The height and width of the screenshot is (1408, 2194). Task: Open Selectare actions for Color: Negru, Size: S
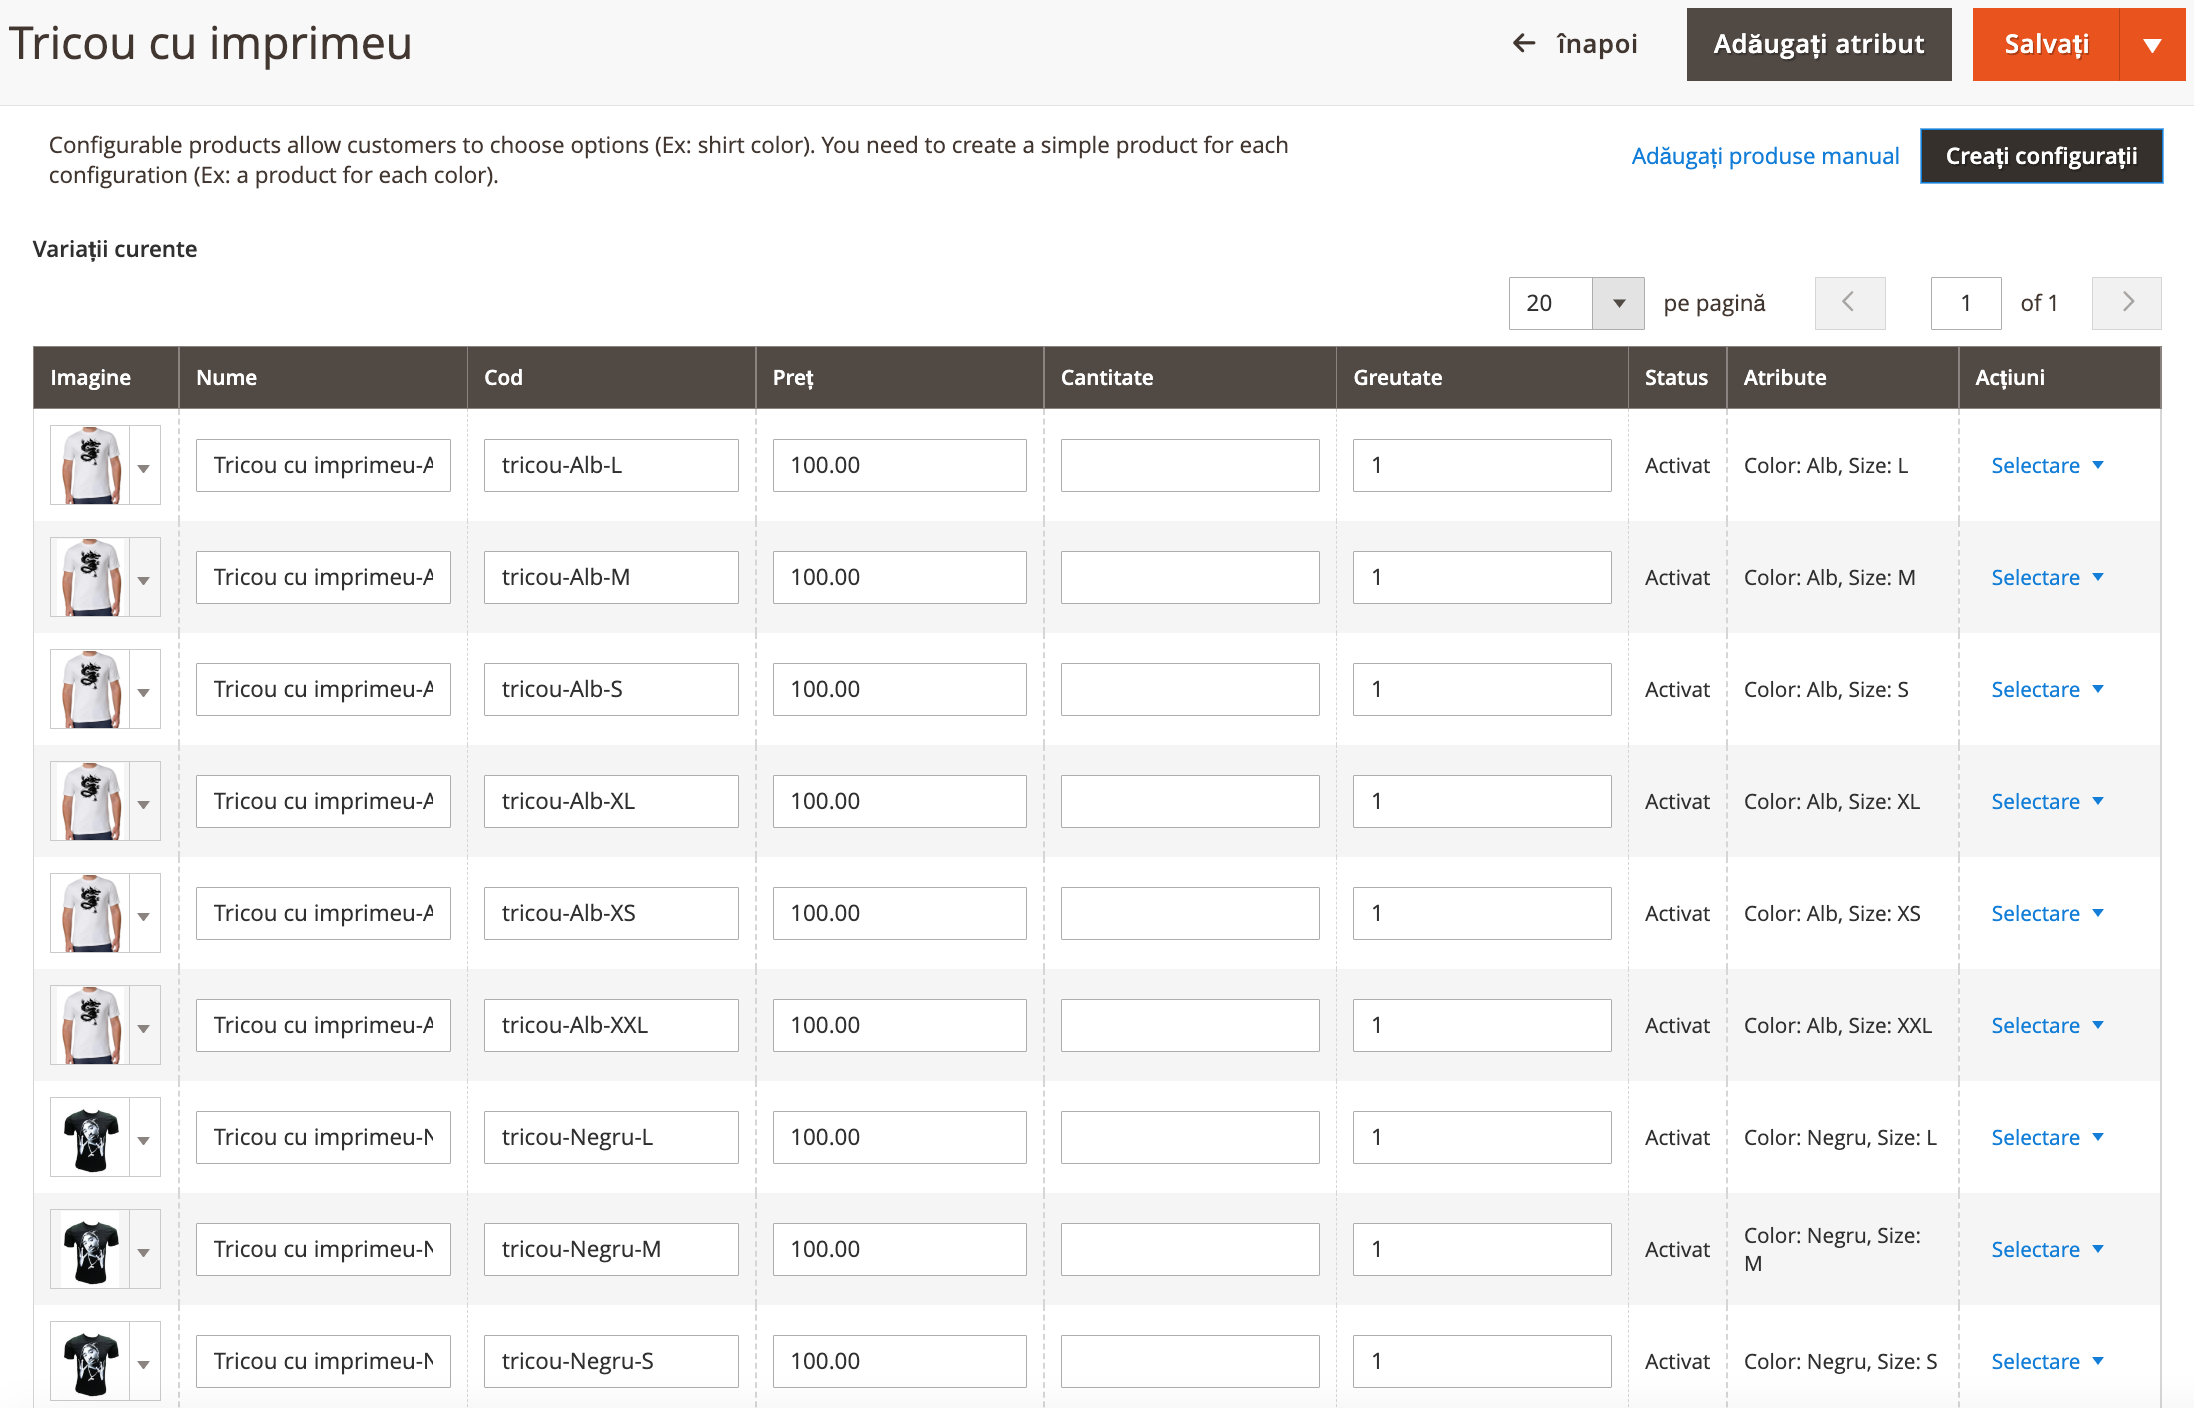(2047, 1361)
